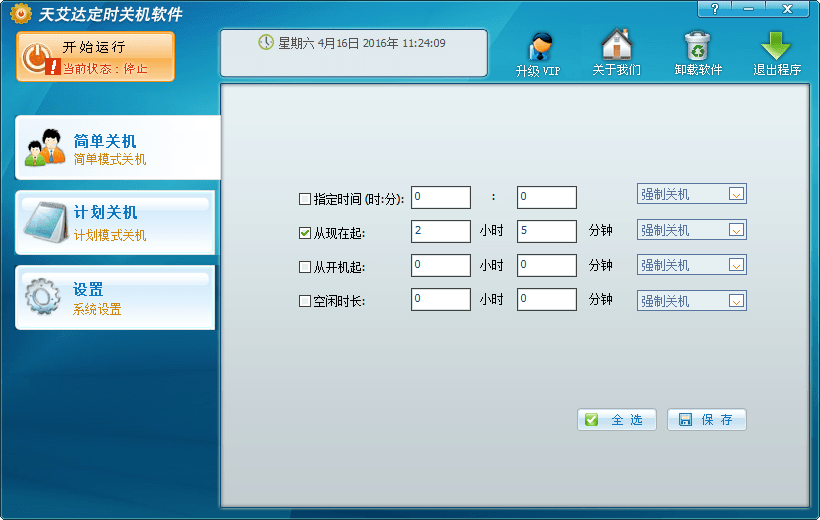Click the 卸载软件 recycle bin icon
820x520 pixels.
697,46
